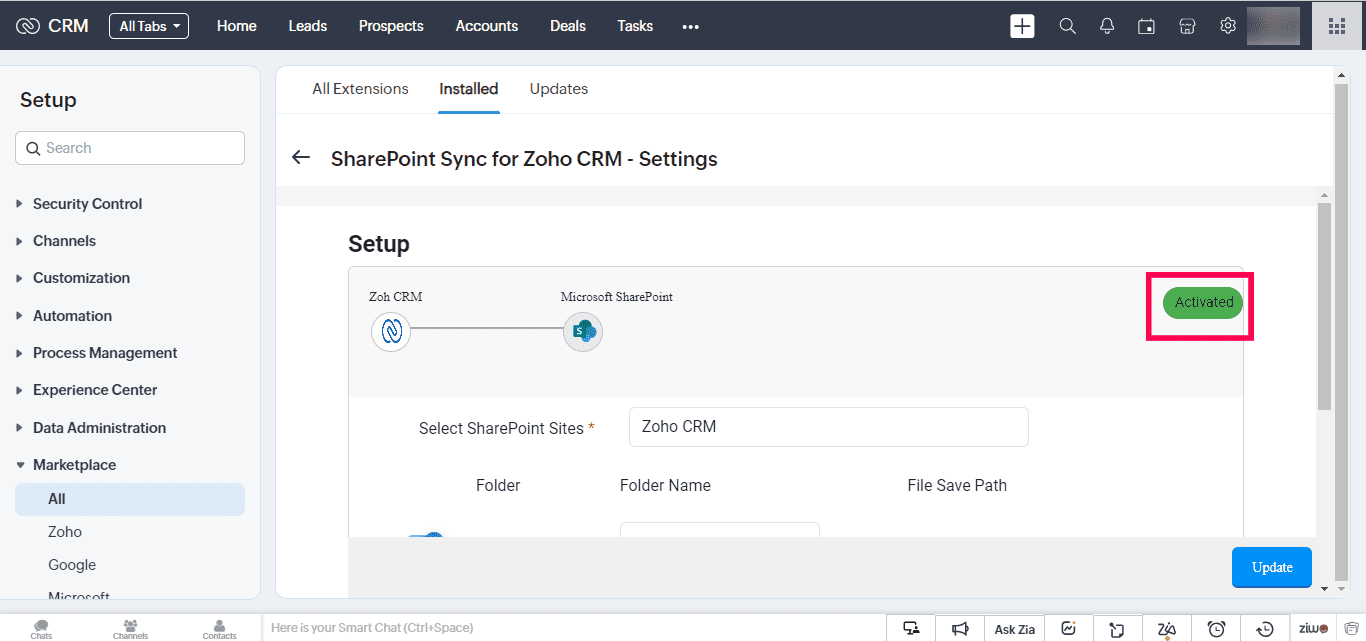The image size is (1366, 641).
Task: Open the Zia notifications icon
Action: [x=1167, y=628]
